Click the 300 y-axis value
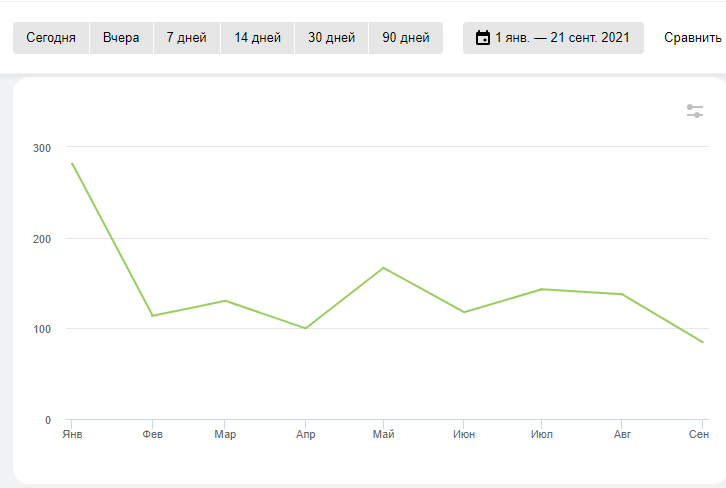Screen dimensions: 726x488 click(42, 148)
